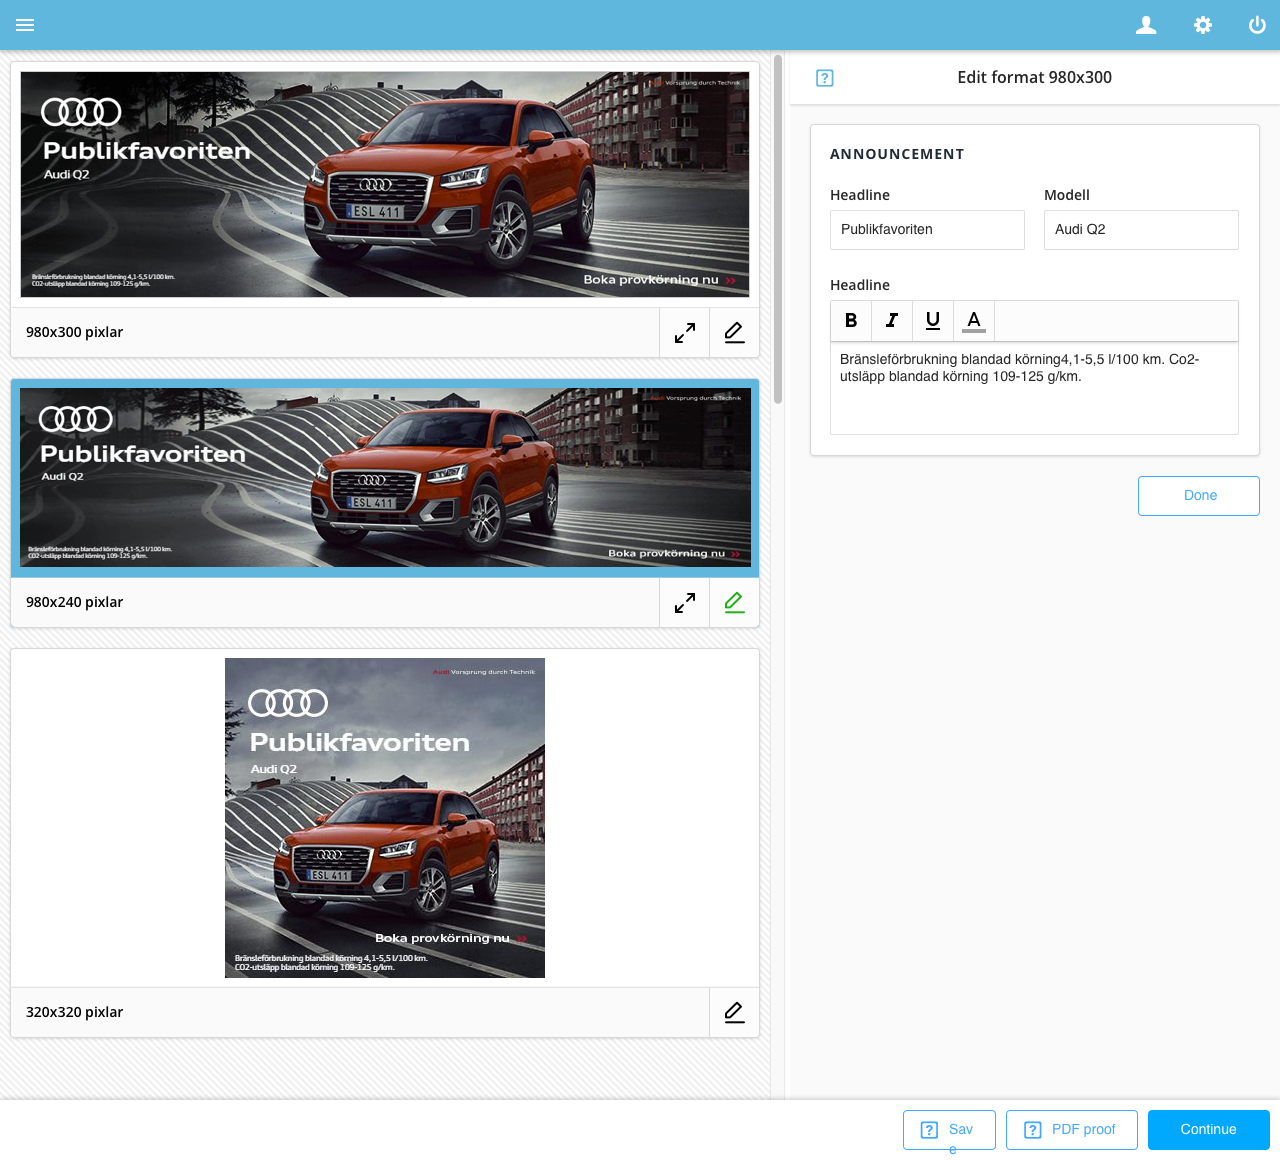Click the Save button
This screenshot has width=1280, height=1160.
tap(949, 1130)
